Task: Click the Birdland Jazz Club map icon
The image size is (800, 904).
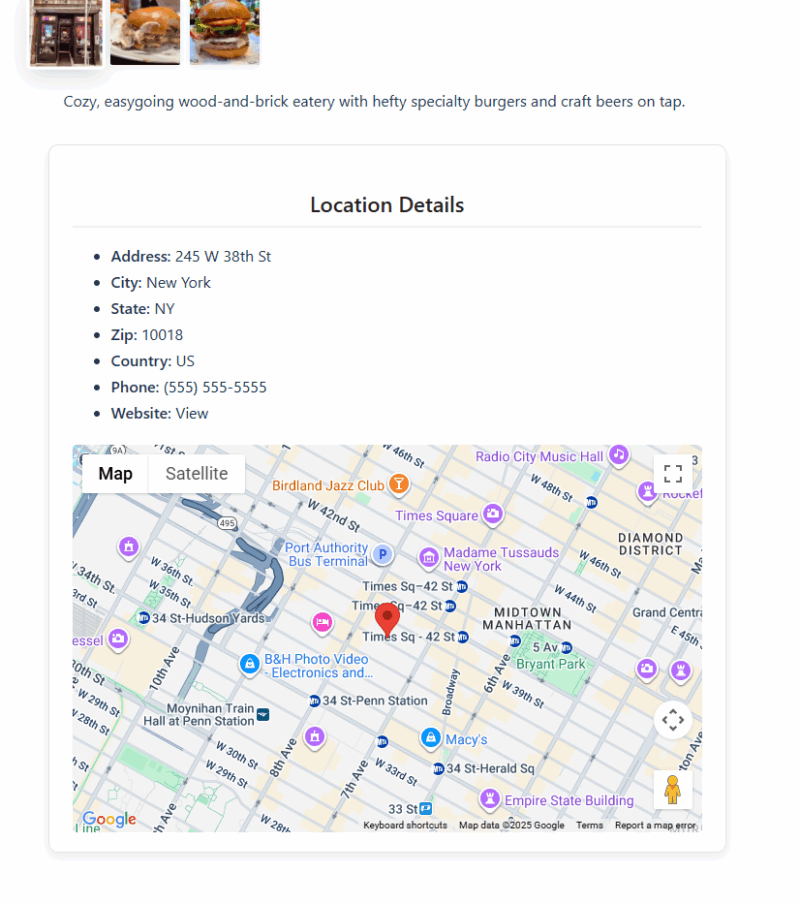Action: pyautogui.click(x=399, y=485)
